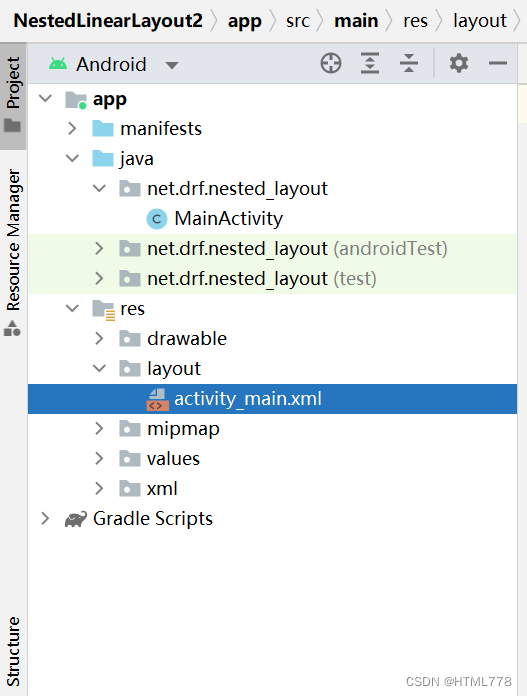527x696 pixels.
Task: Click the drawable folder icon
Action: click(x=130, y=338)
